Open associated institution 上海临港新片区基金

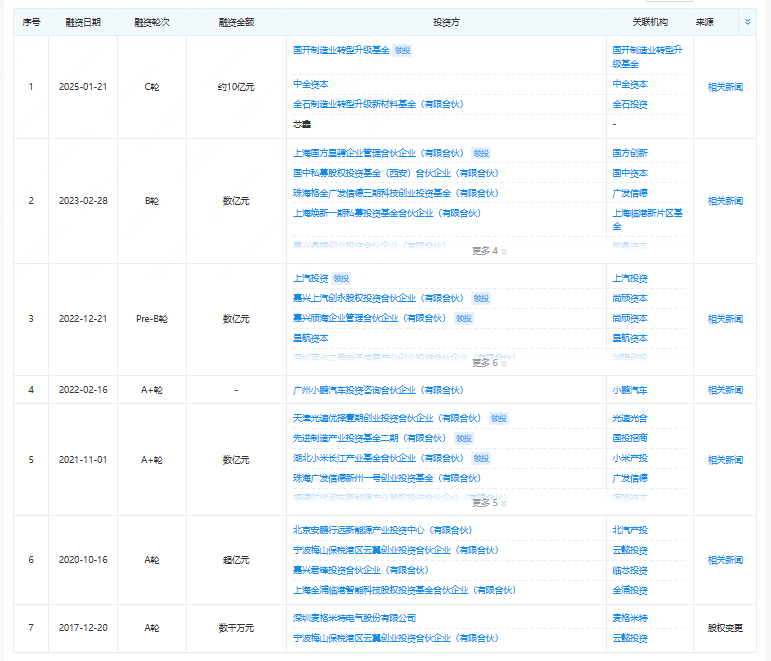[x=648, y=219]
